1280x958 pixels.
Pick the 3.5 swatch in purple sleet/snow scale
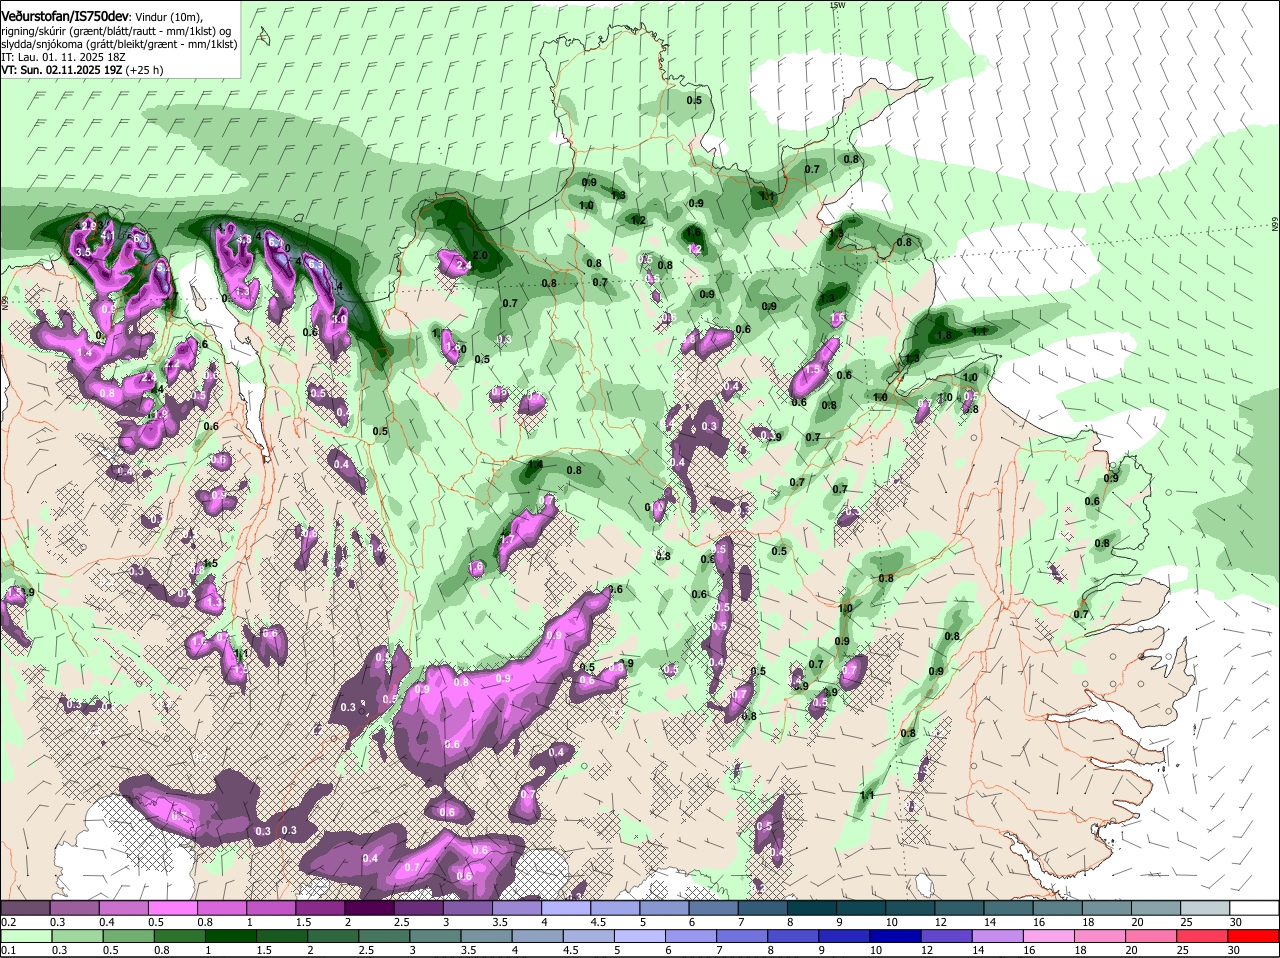click(515, 908)
